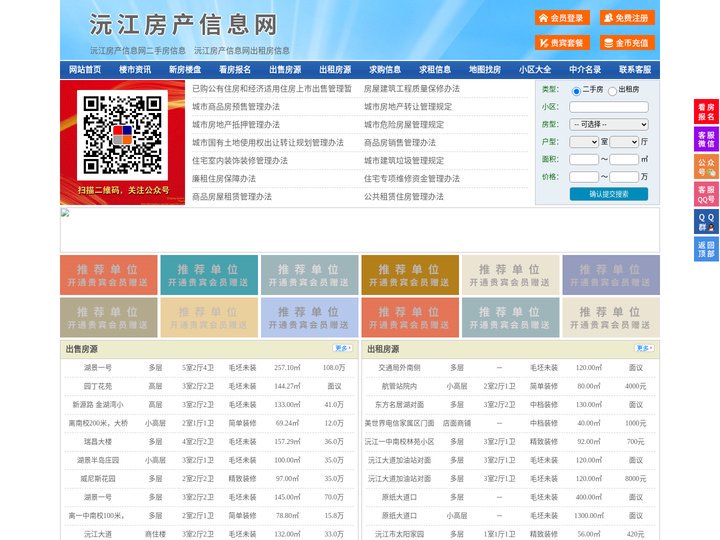Open the 城市房地产抵押管理办法 link
Viewport: 720px width, 540px height.
236,124
